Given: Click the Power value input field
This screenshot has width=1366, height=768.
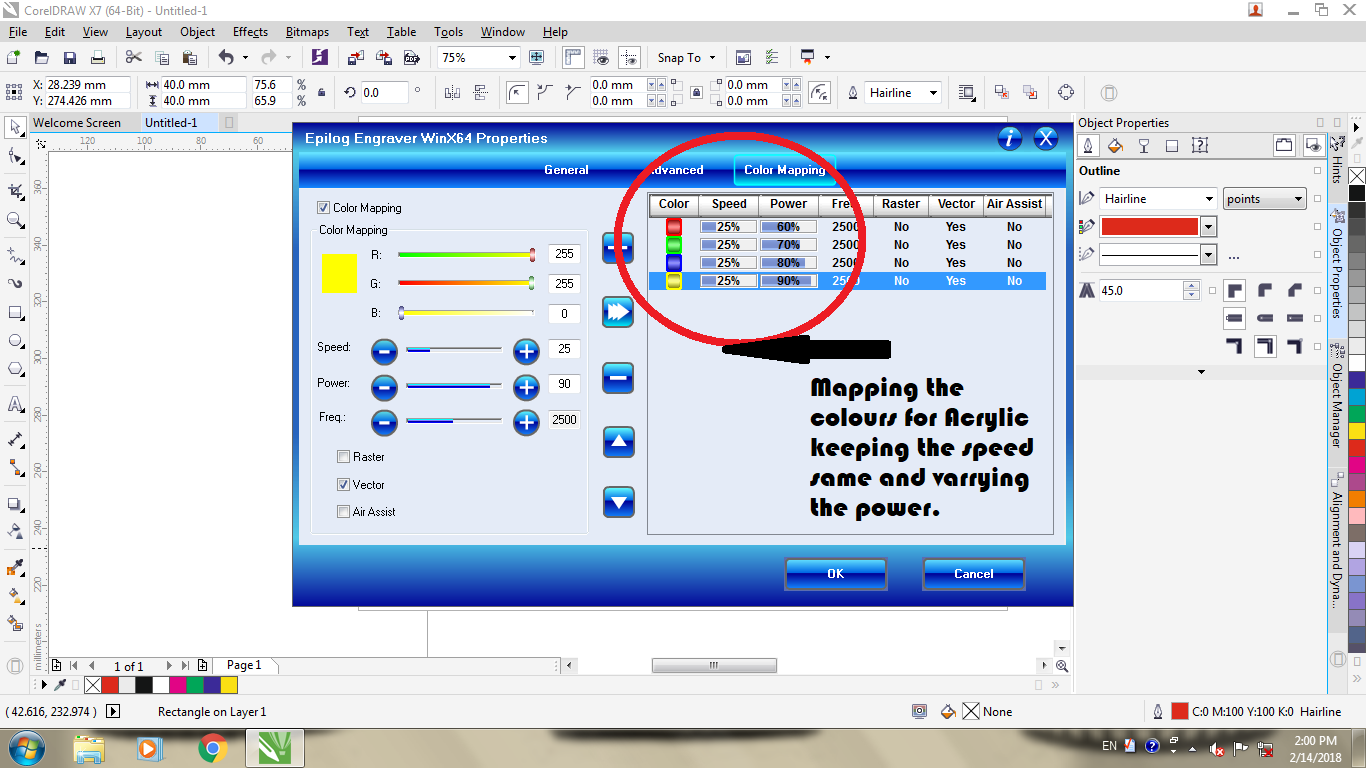Looking at the screenshot, I should tap(564, 385).
